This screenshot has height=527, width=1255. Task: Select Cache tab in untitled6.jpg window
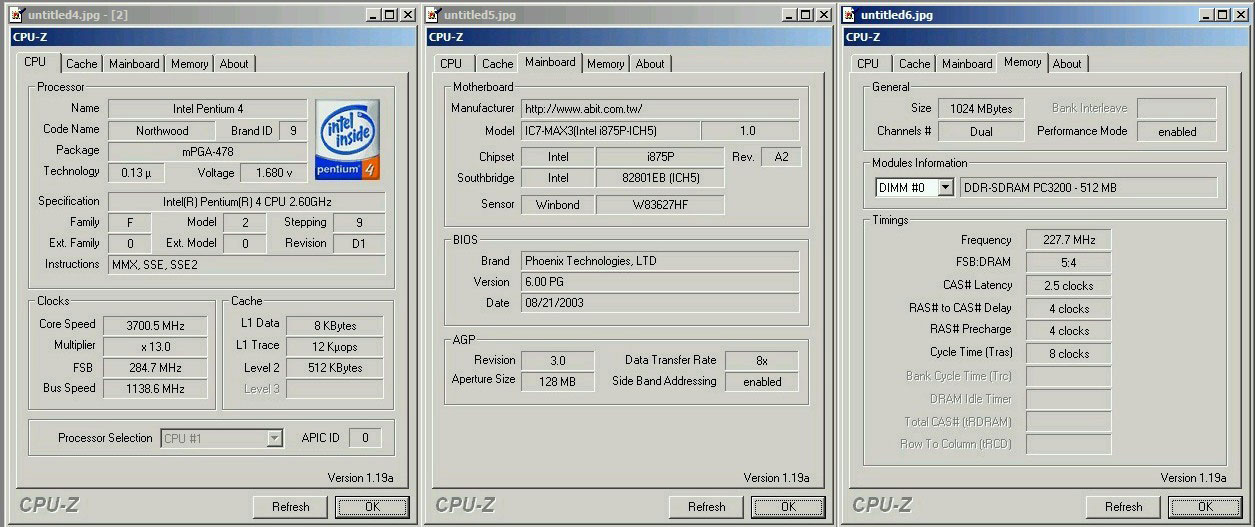tap(914, 64)
